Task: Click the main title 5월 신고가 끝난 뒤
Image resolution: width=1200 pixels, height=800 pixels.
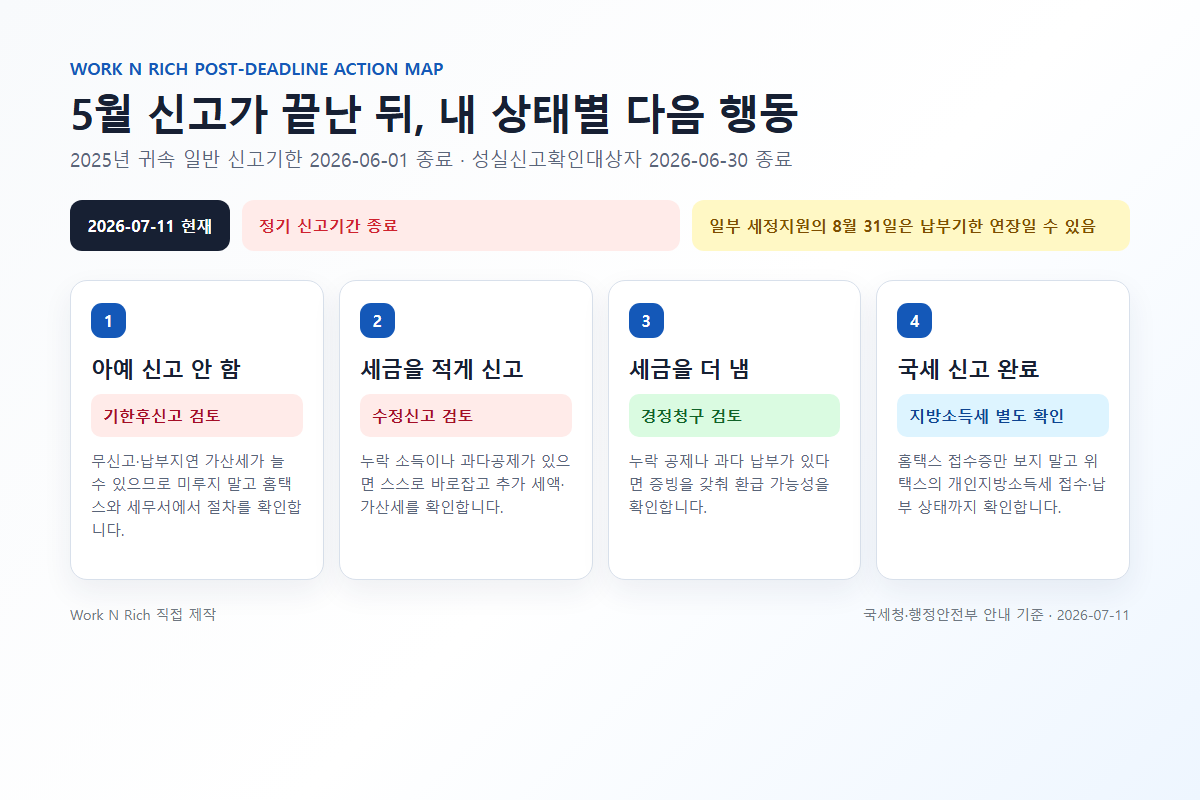Action: coord(434,114)
